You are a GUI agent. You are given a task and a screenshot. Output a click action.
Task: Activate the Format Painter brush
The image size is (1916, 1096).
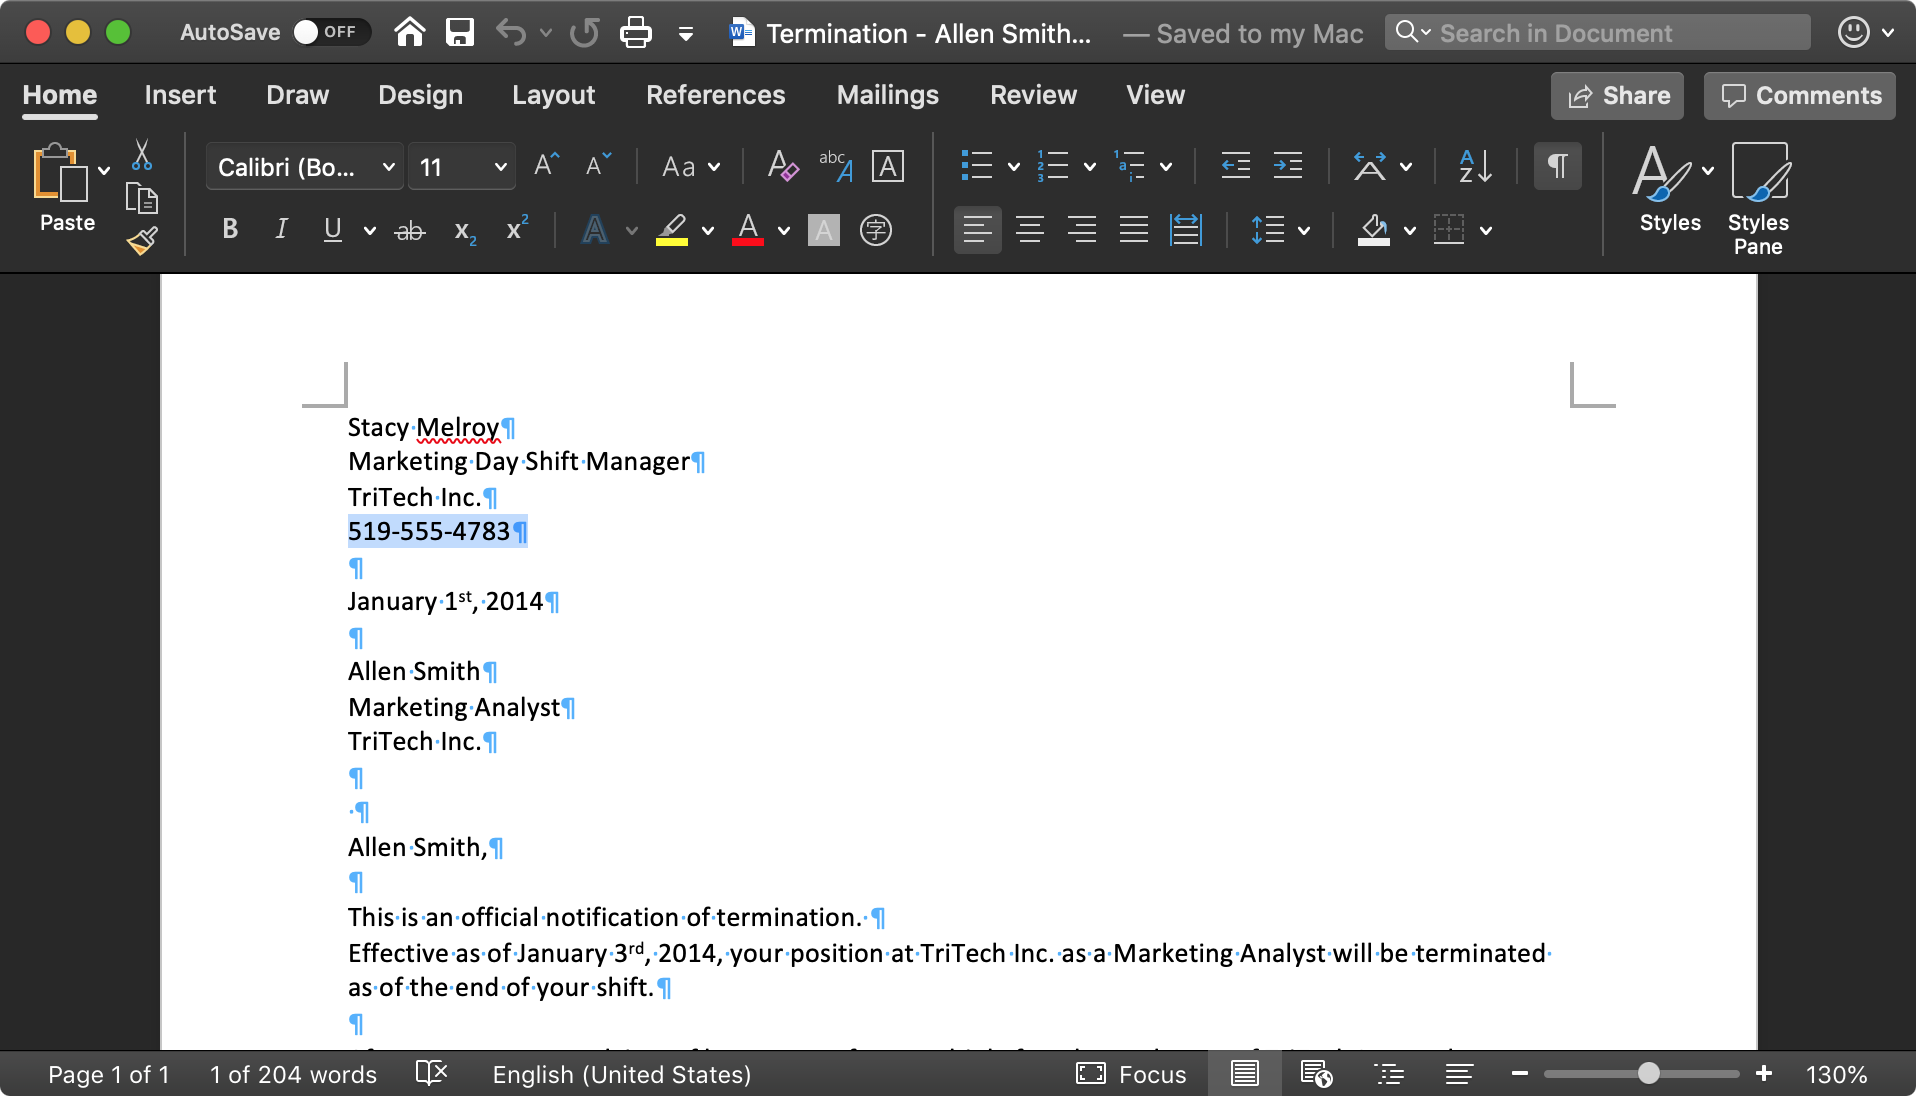142,241
